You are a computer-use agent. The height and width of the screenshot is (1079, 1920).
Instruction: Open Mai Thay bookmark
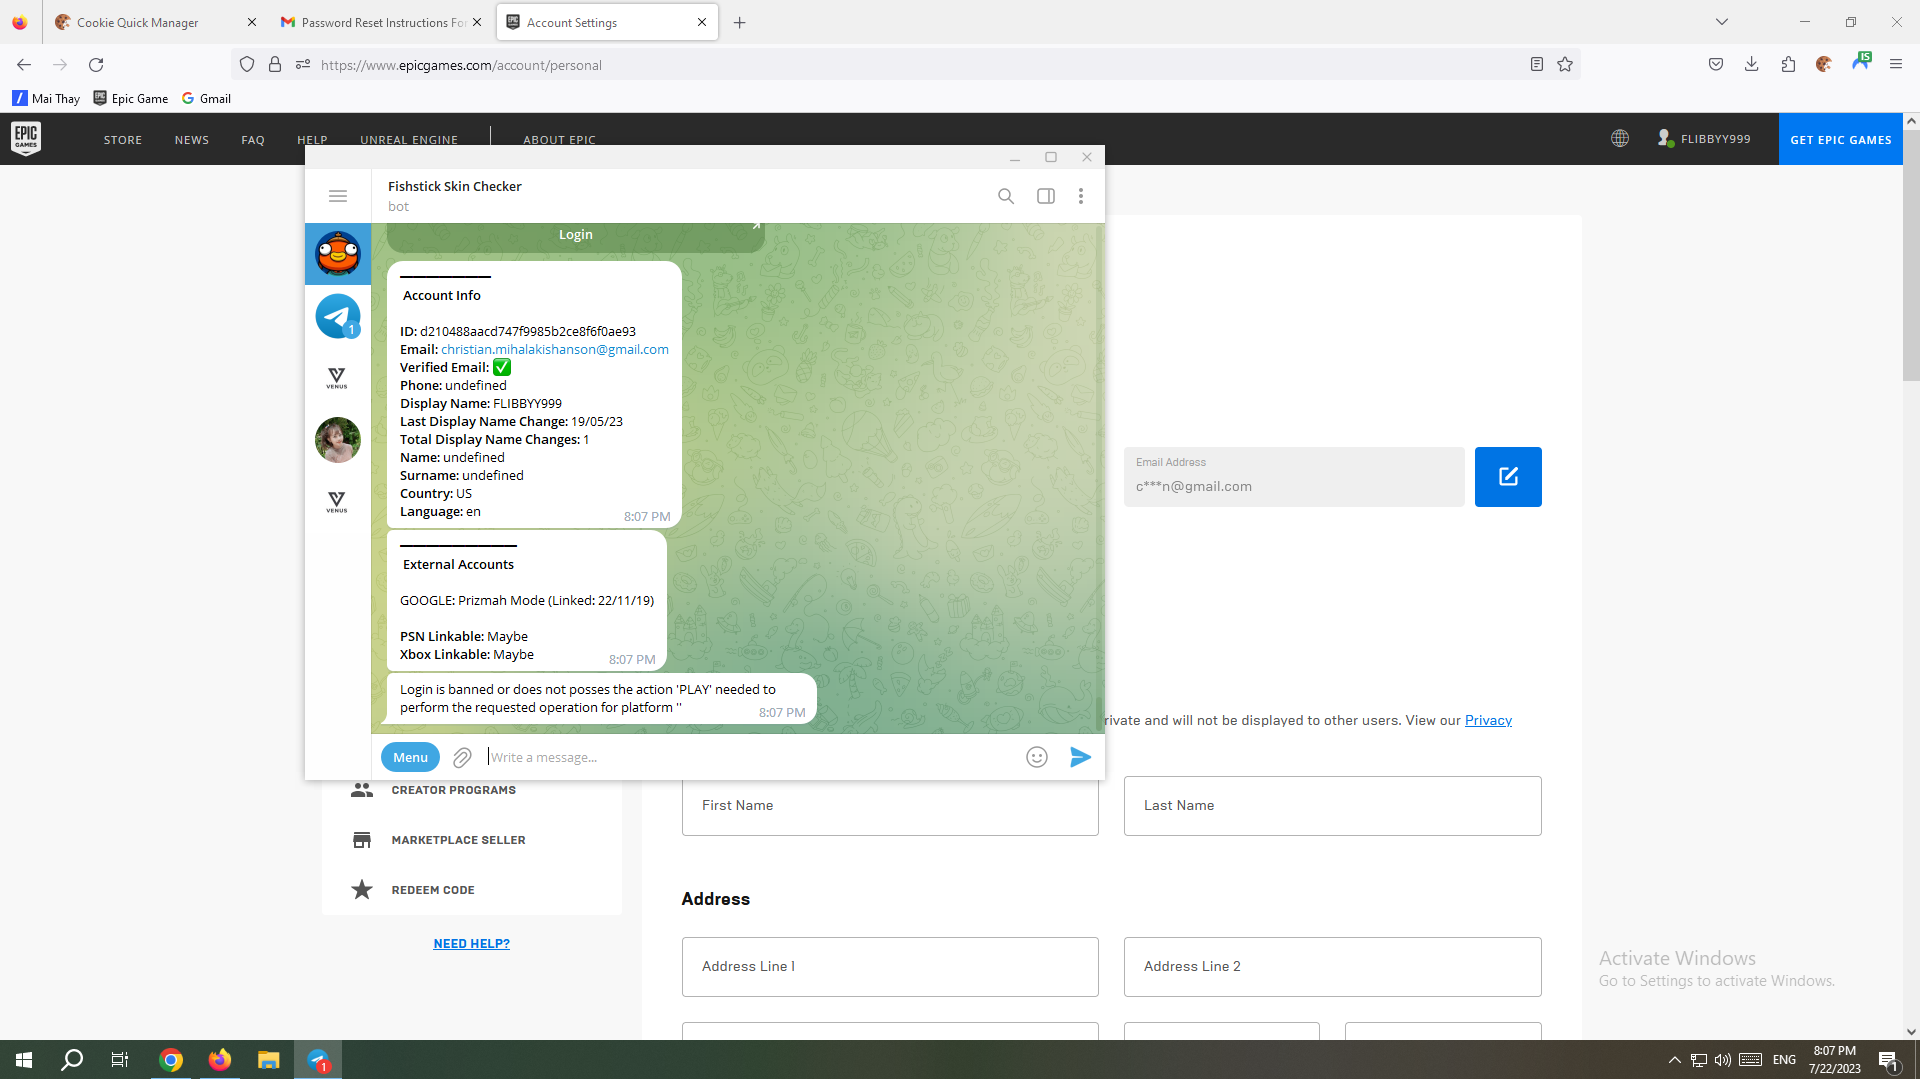pyautogui.click(x=46, y=98)
